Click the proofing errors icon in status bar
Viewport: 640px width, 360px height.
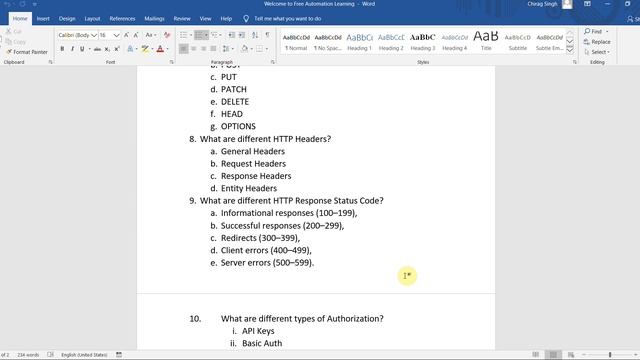click(x=50, y=355)
